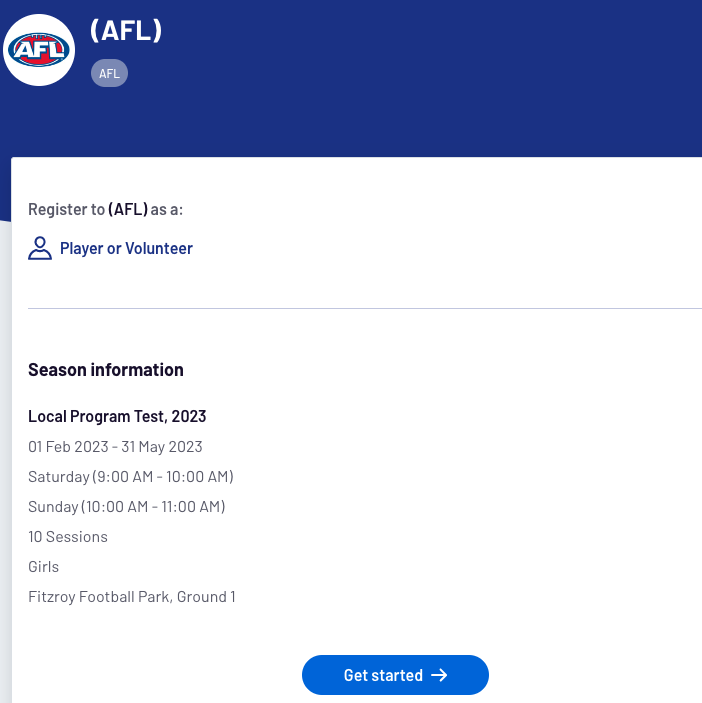This screenshot has width=702, height=703.
Task: Click the 'Register to' prompt text
Action: 66,210
